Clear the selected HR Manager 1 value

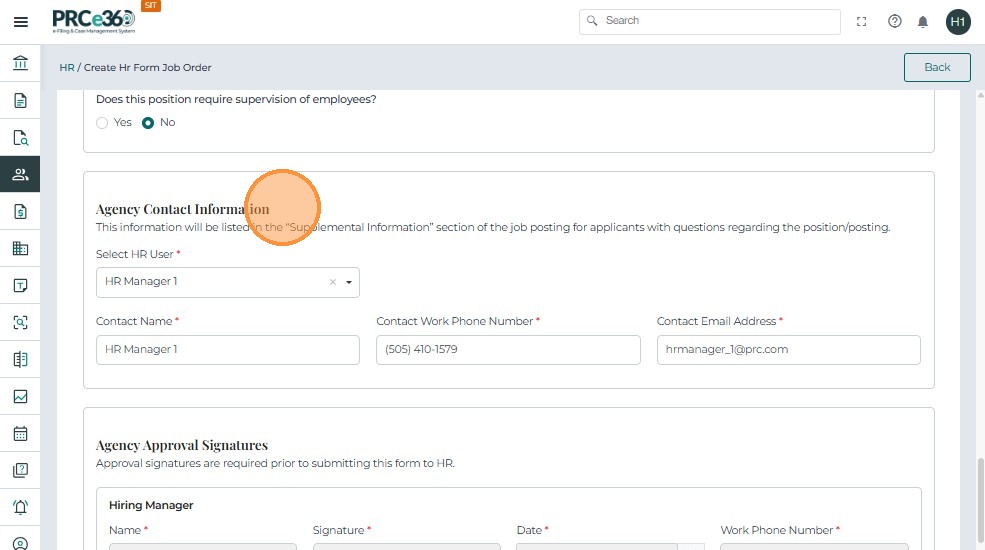point(333,282)
